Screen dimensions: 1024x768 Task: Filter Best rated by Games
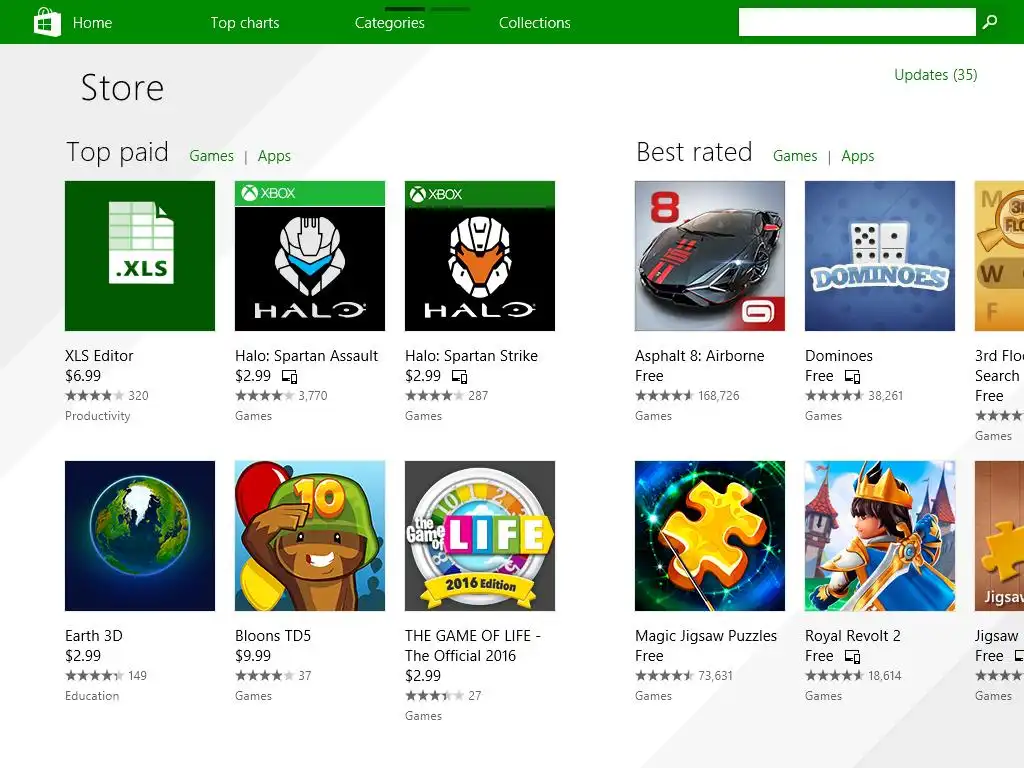click(795, 156)
